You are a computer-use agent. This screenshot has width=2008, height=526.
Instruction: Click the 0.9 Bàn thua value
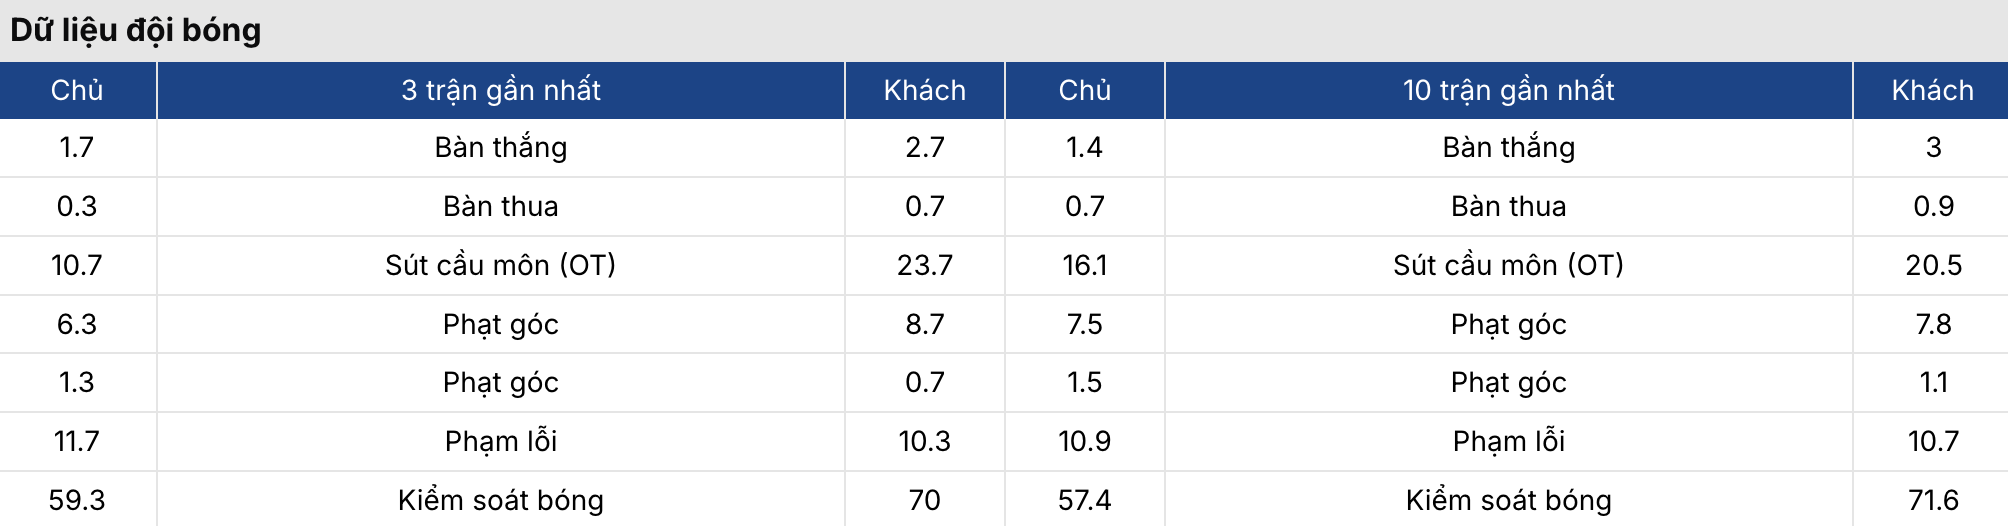(1932, 206)
